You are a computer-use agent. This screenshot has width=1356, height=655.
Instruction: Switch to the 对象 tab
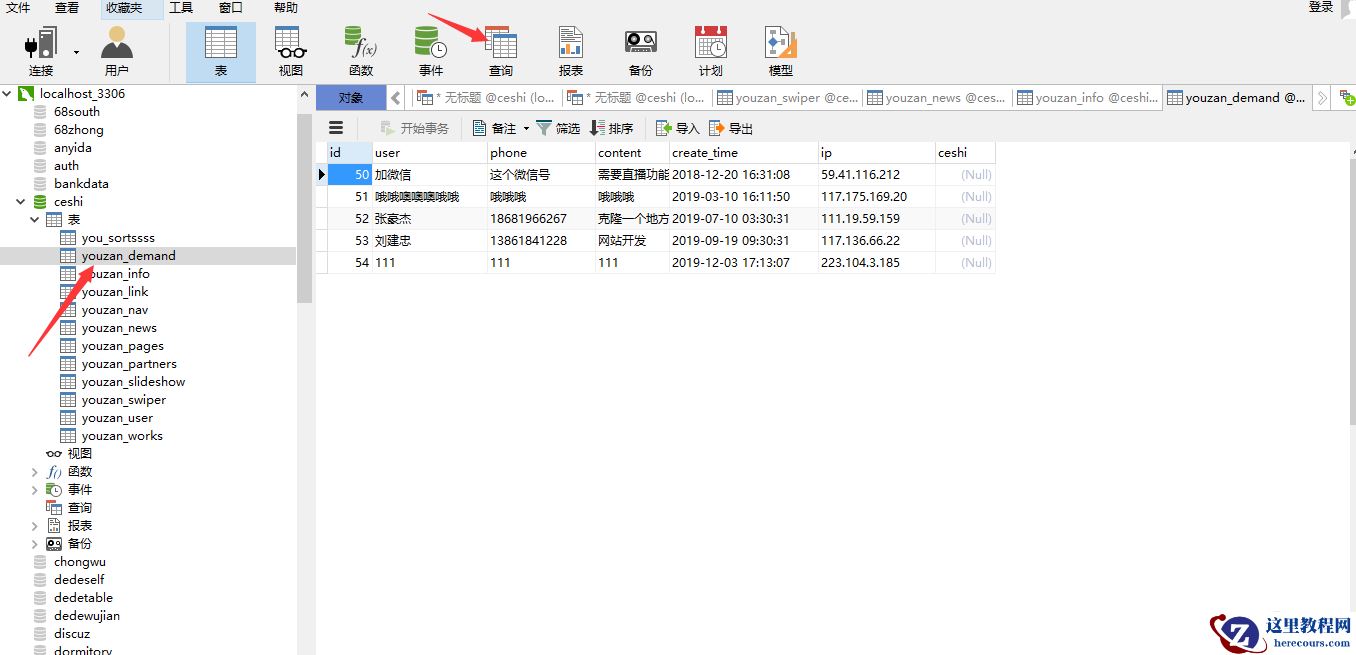[x=351, y=97]
